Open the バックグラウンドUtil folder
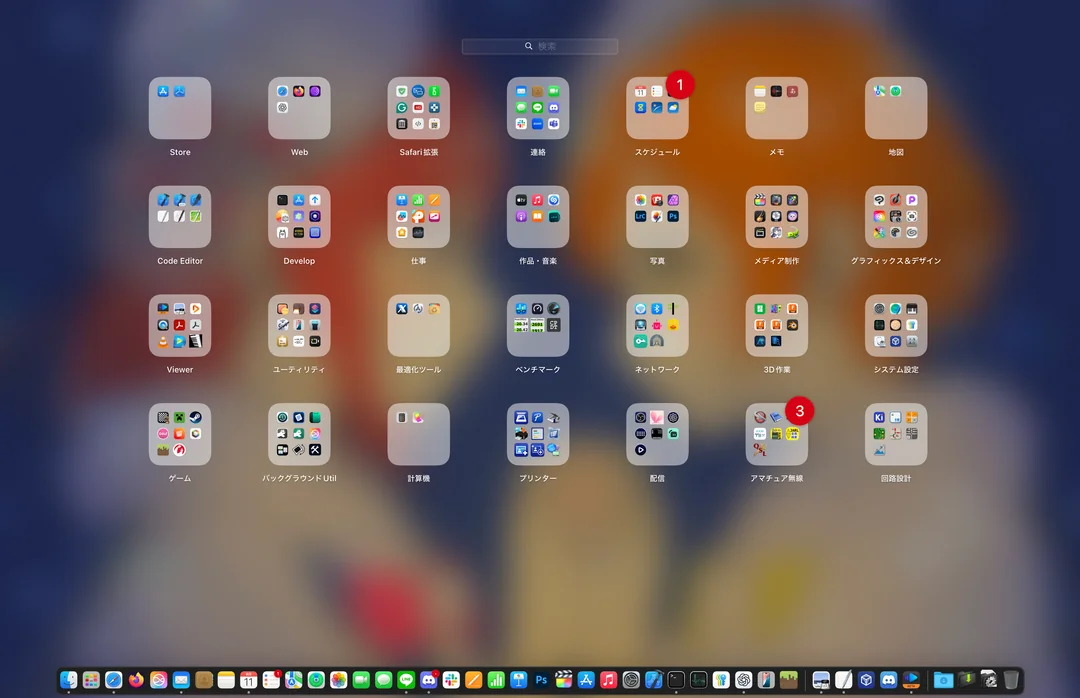The image size is (1080, 698). pos(299,434)
